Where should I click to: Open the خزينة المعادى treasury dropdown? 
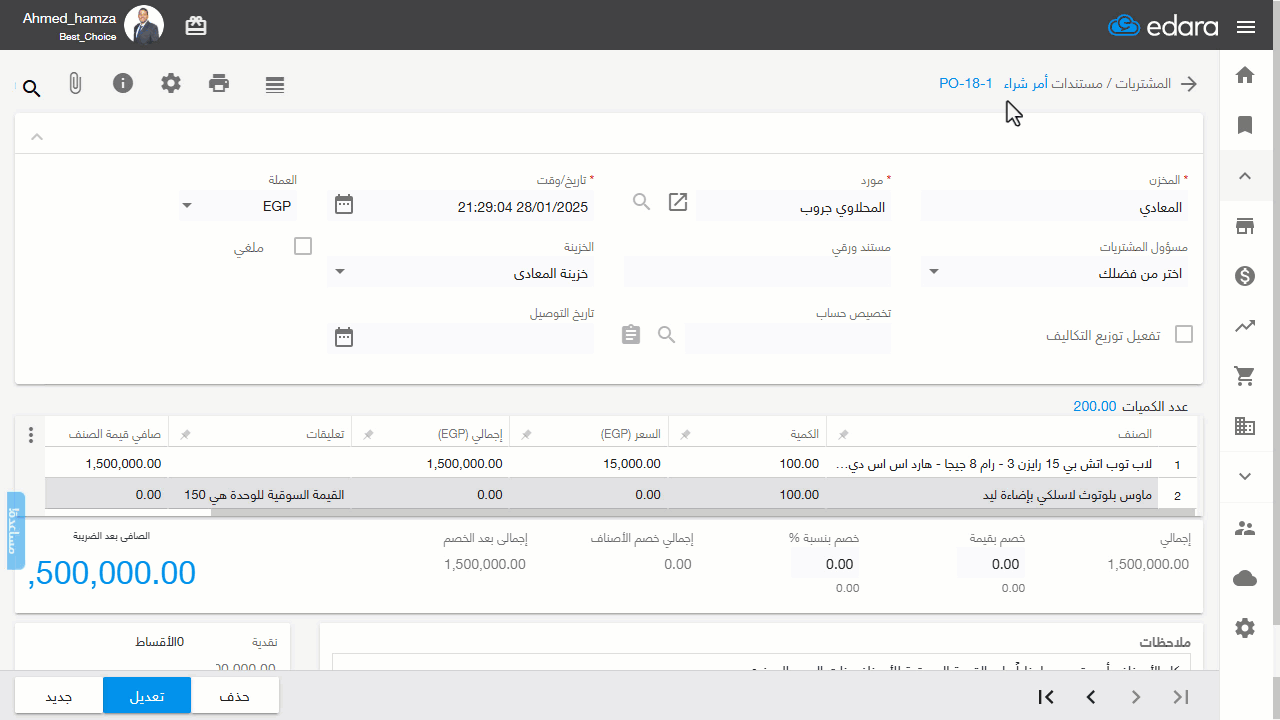coord(461,272)
